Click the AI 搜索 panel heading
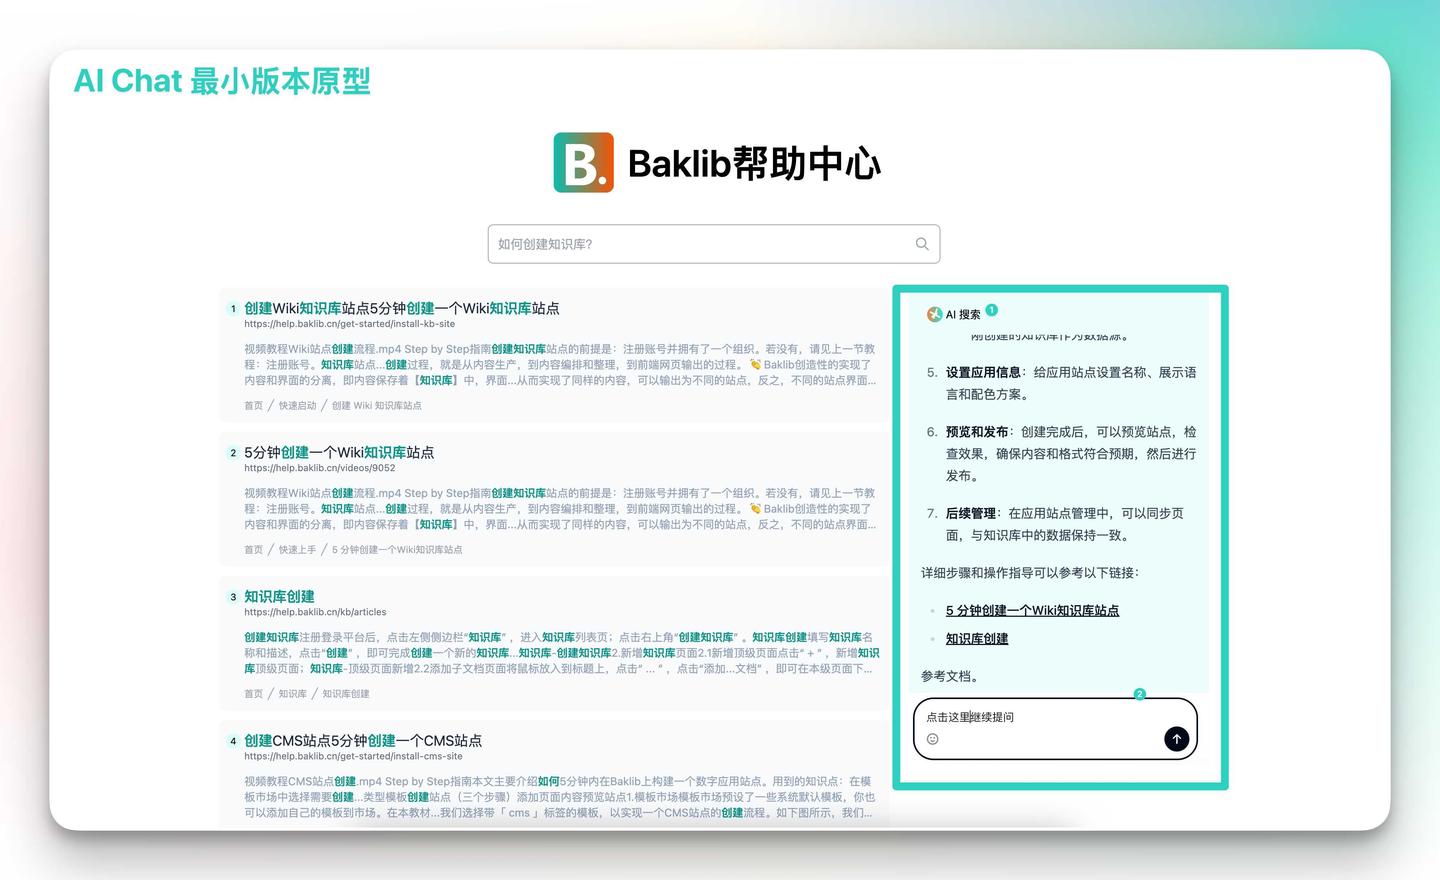 pos(963,314)
